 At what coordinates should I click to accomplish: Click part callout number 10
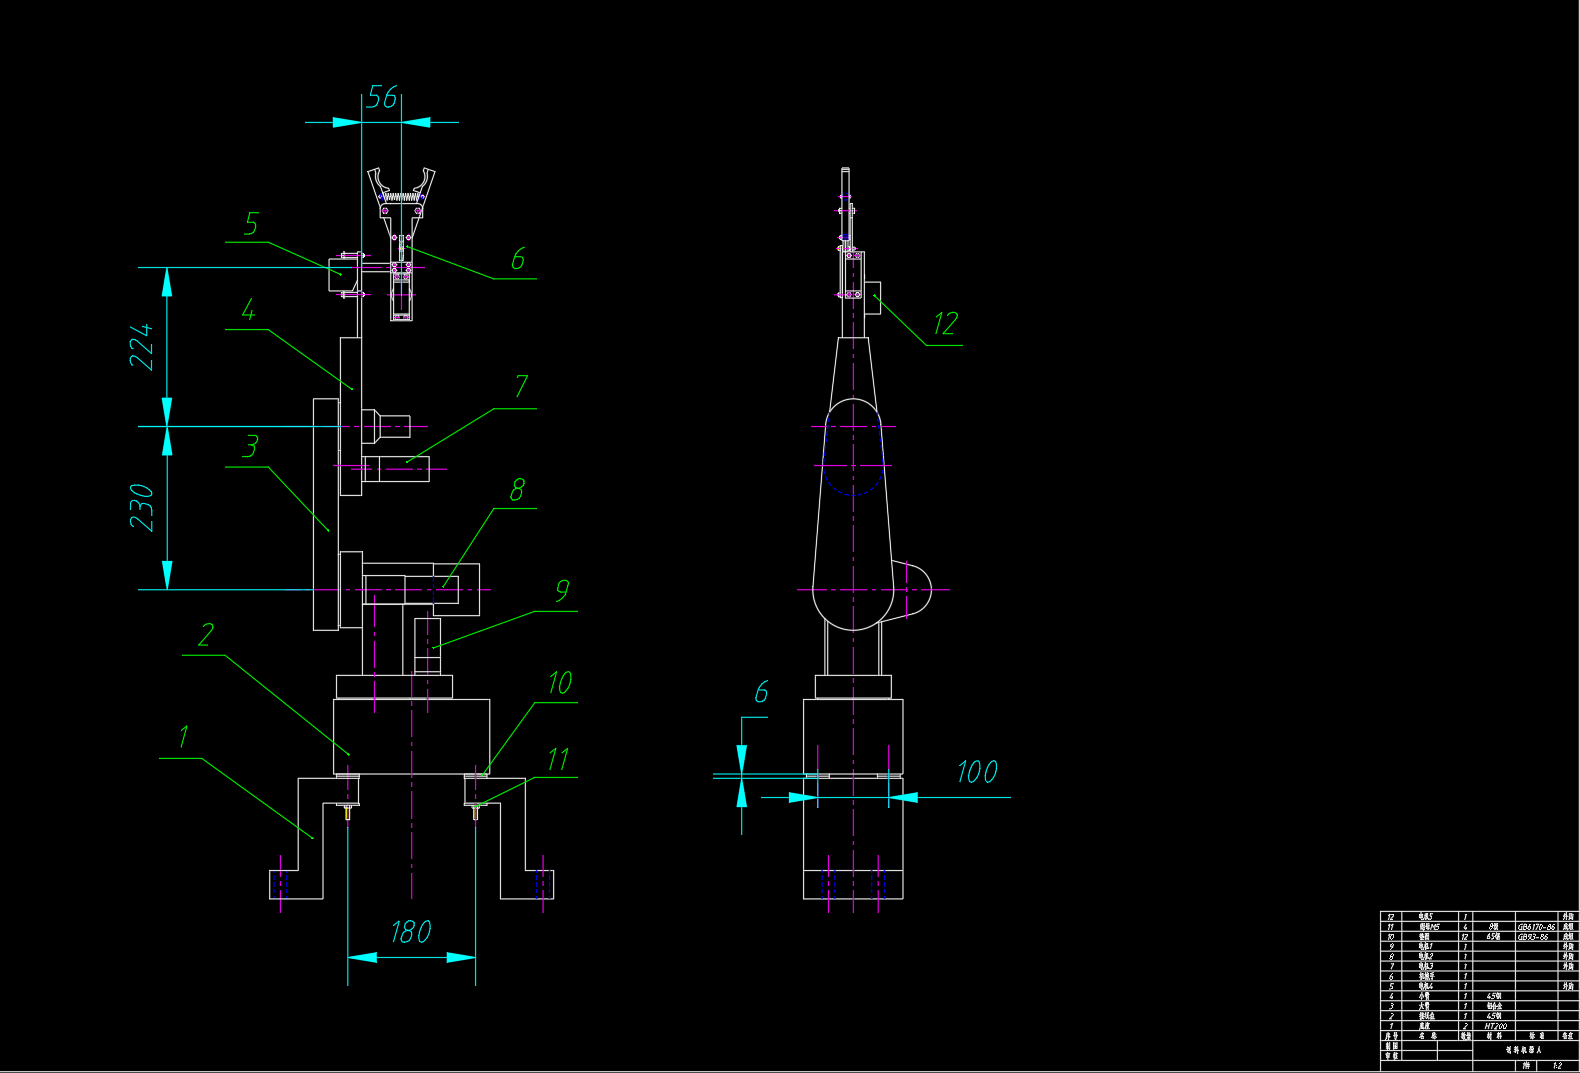coord(559,683)
